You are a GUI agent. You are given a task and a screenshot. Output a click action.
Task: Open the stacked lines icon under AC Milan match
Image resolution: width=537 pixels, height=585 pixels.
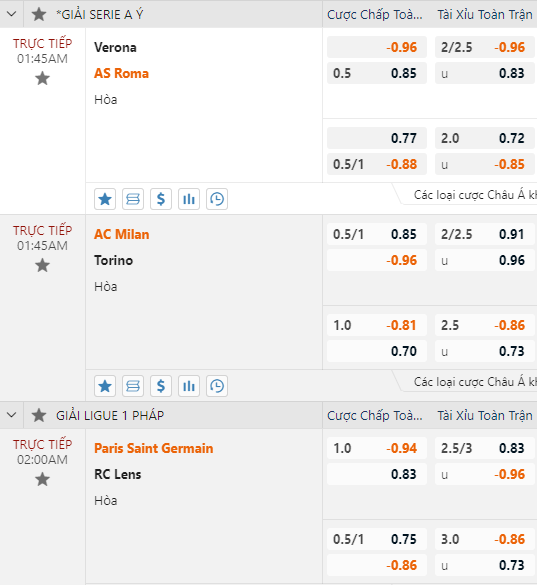[133, 386]
